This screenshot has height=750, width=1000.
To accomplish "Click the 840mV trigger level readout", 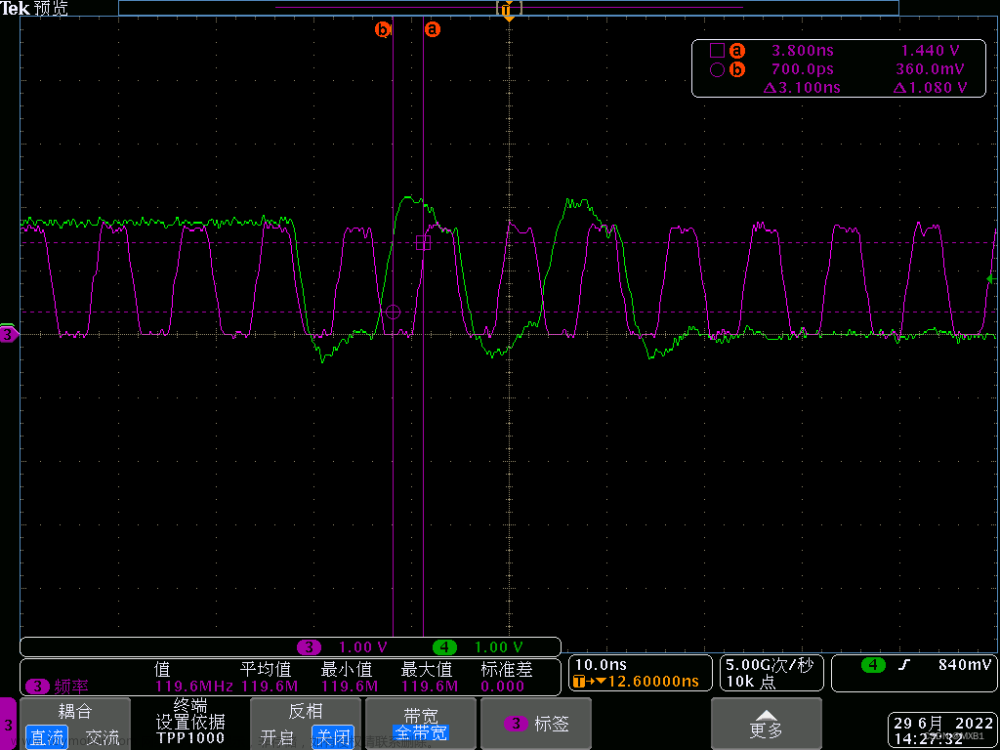I will coord(966,665).
